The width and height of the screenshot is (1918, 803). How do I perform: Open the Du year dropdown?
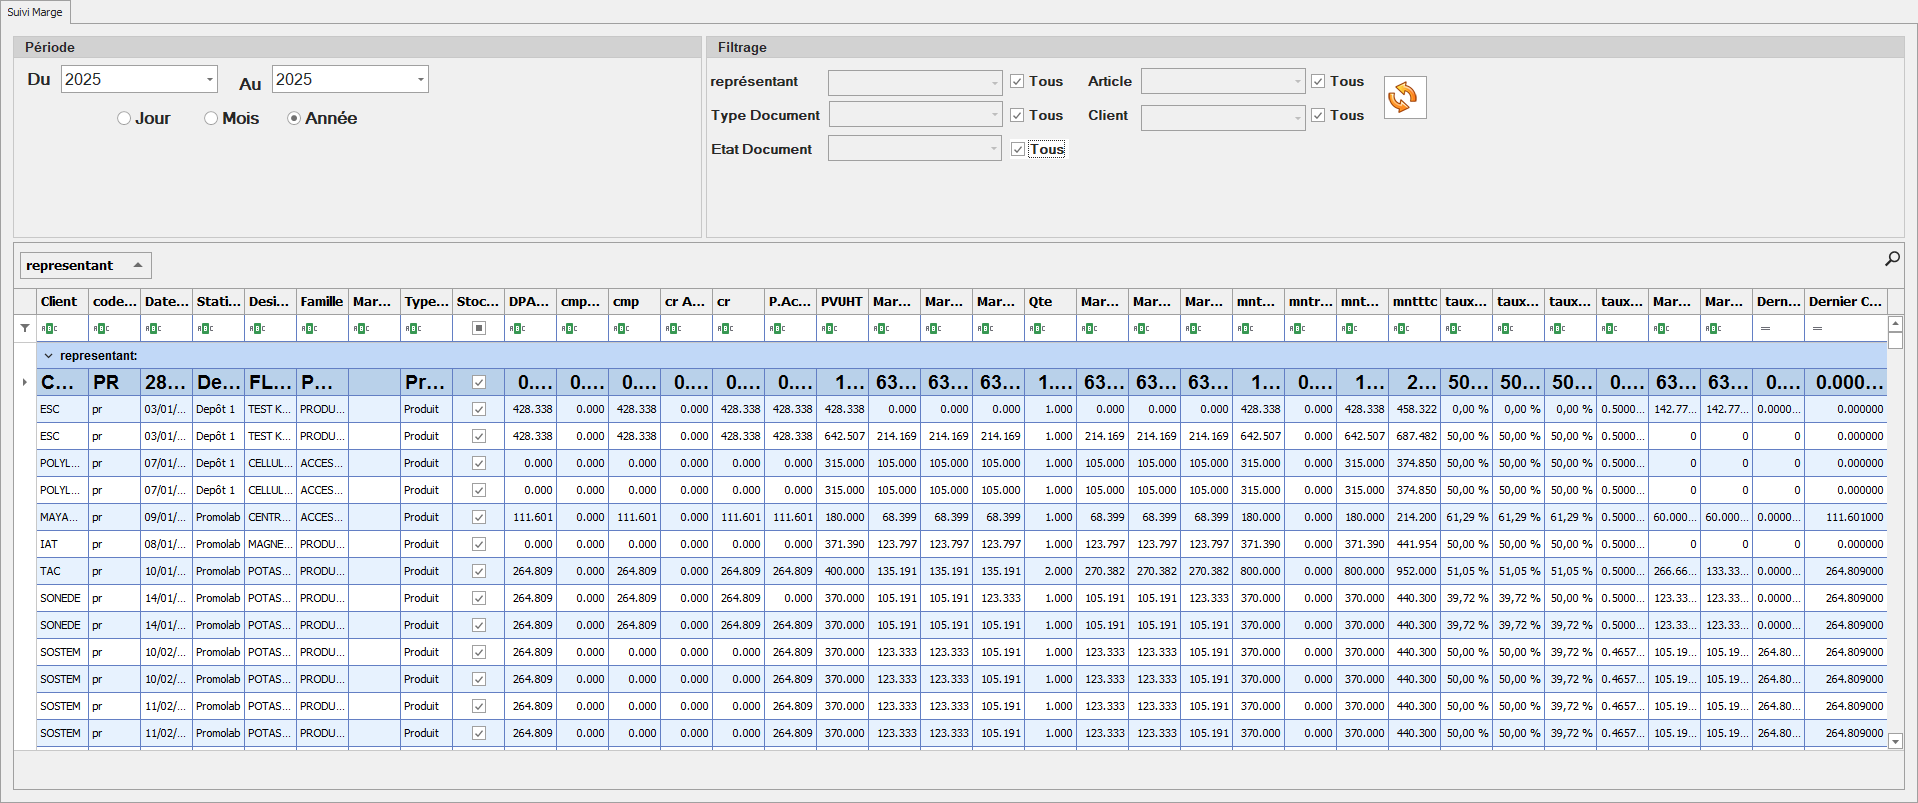click(209, 80)
